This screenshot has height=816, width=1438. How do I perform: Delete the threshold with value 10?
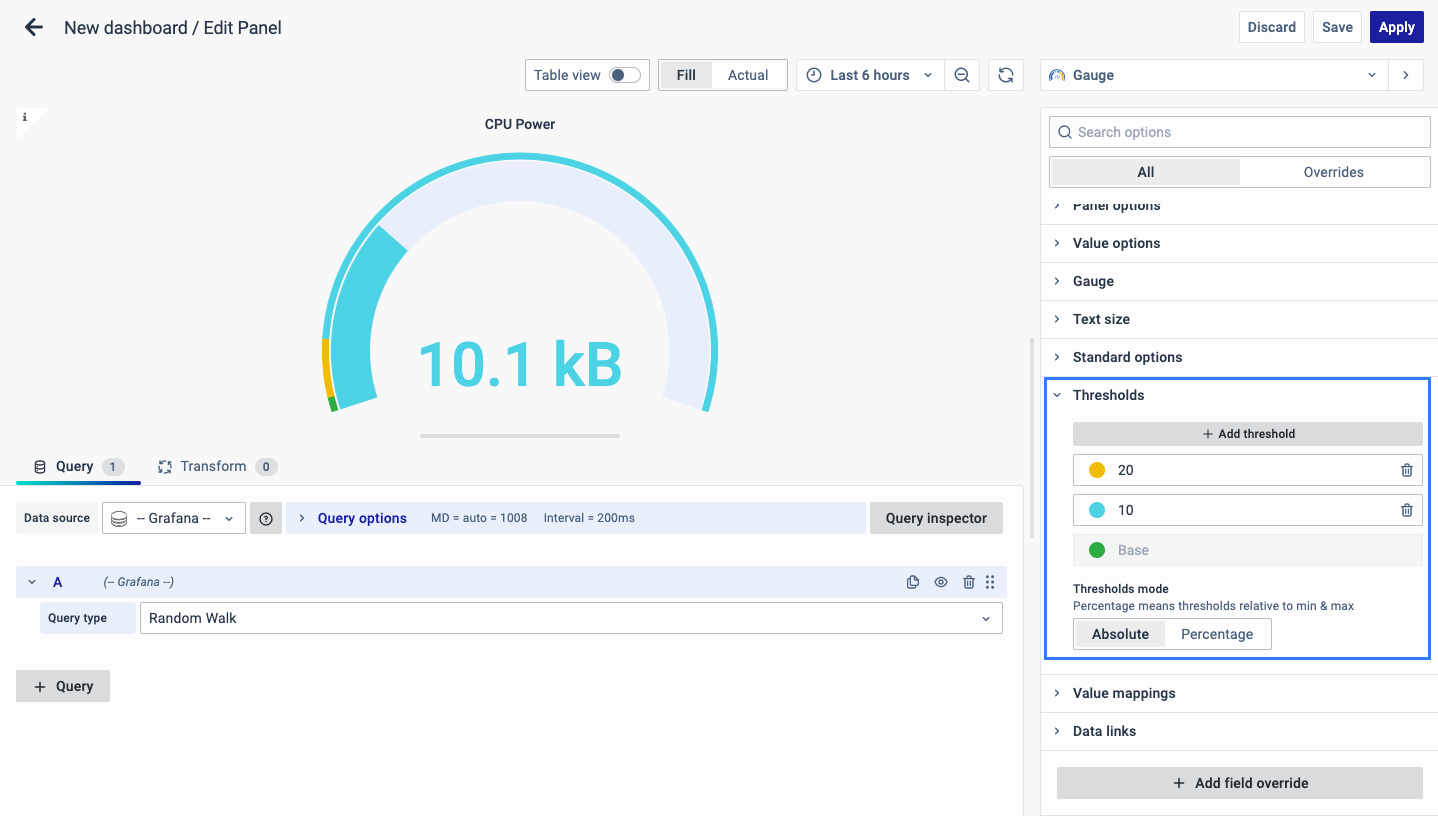click(1406, 510)
